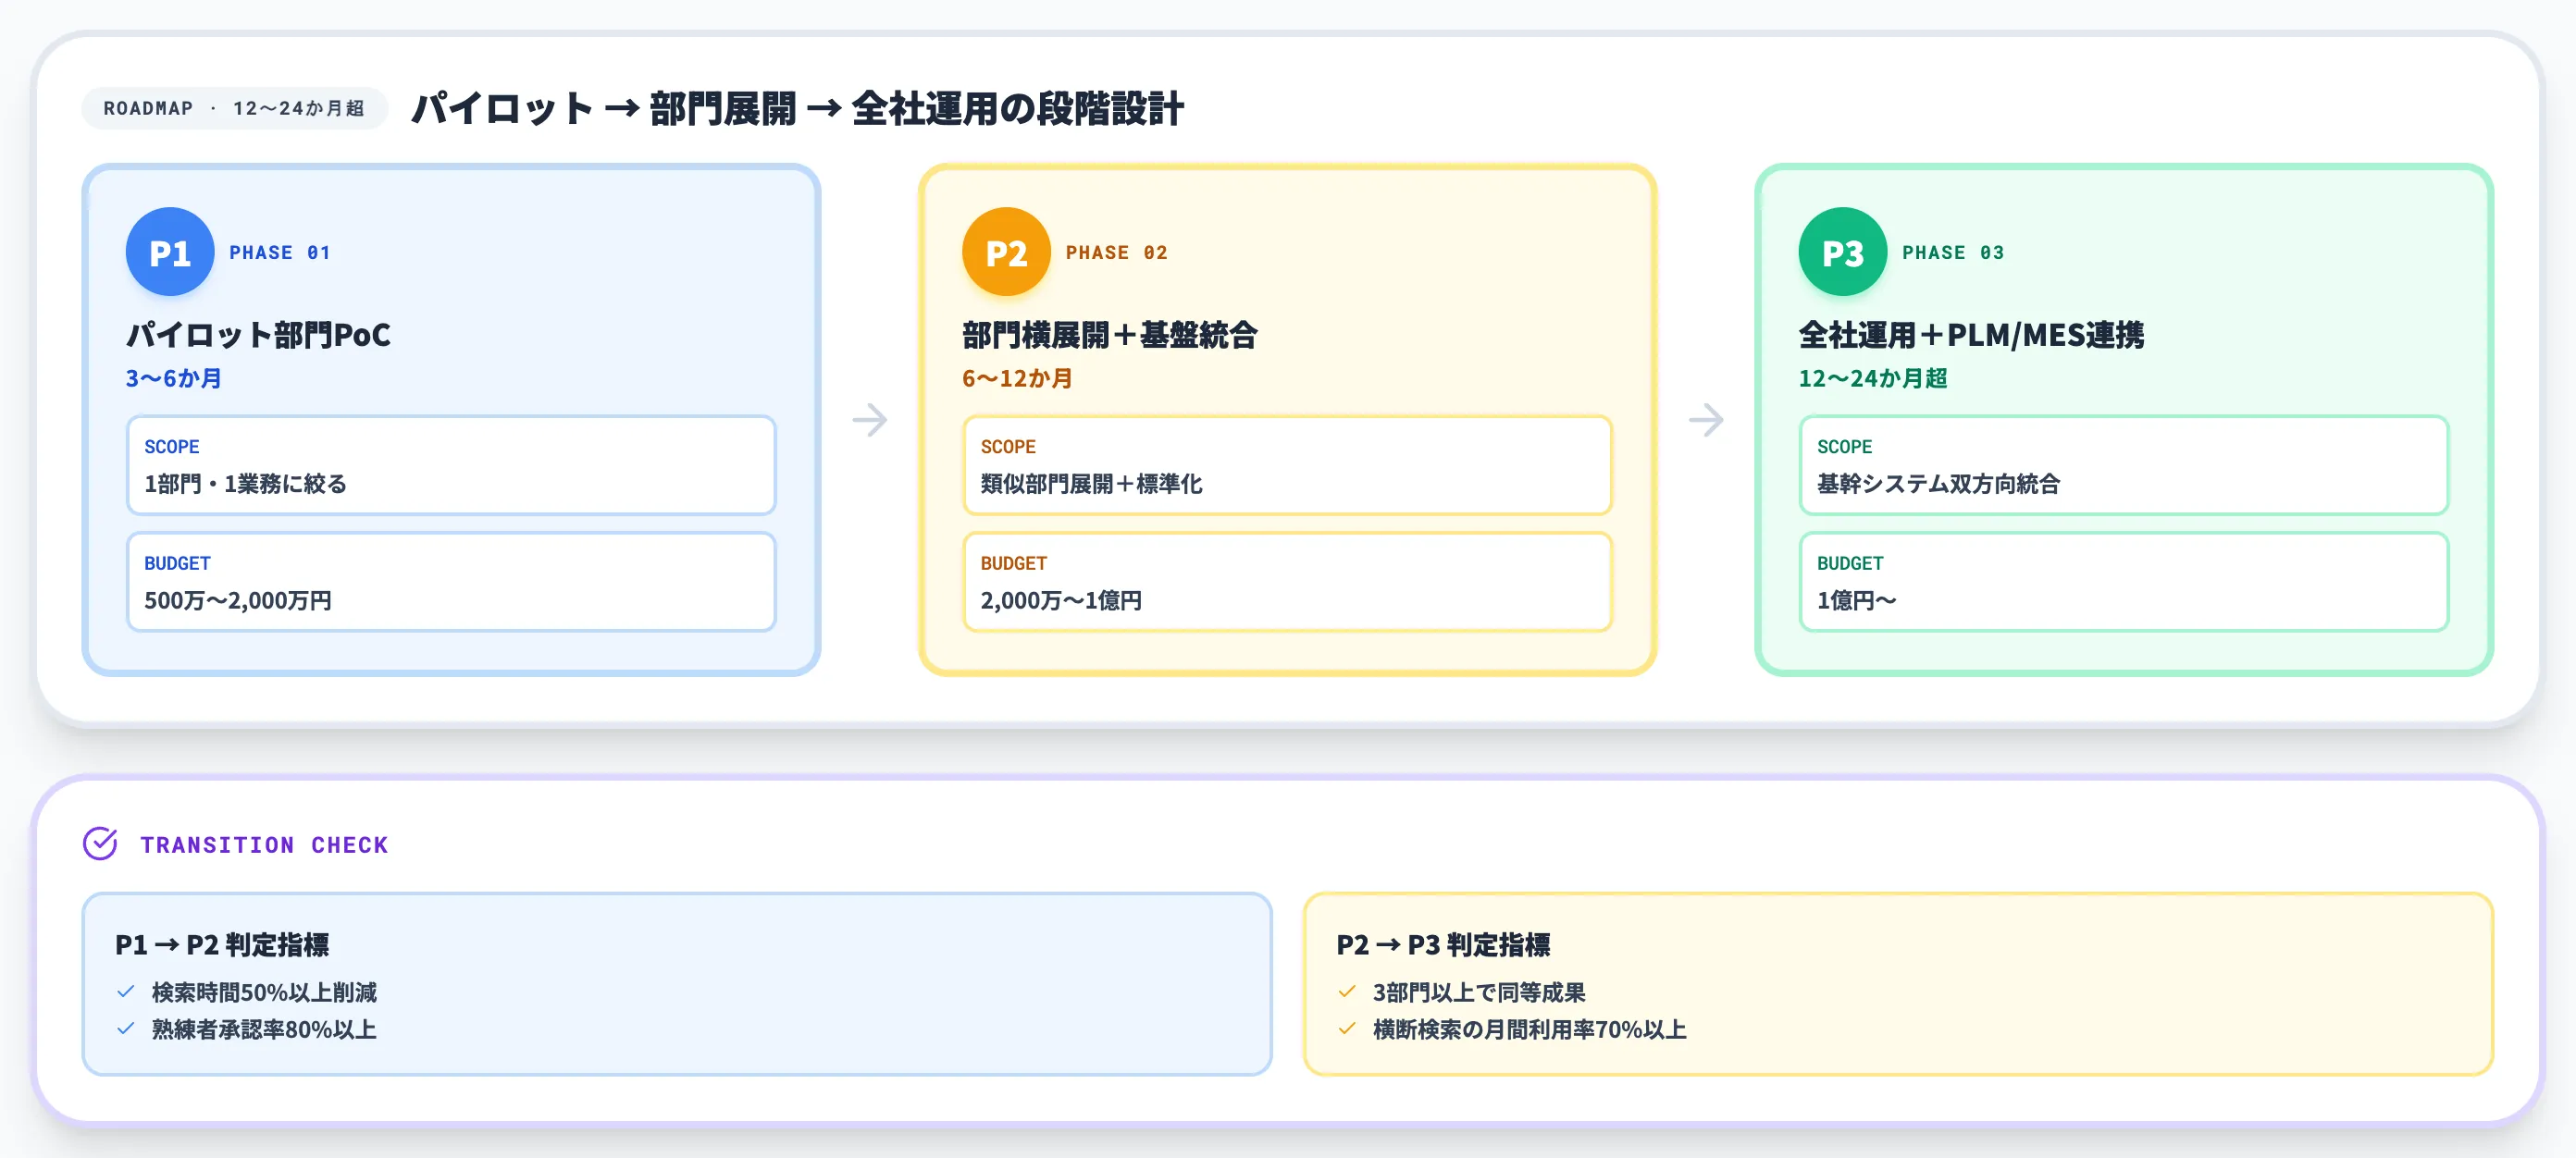The height and width of the screenshot is (1158, 2576).
Task: Click the title 全社運用＋PLM/MES連携
Action: coord(1971,334)
